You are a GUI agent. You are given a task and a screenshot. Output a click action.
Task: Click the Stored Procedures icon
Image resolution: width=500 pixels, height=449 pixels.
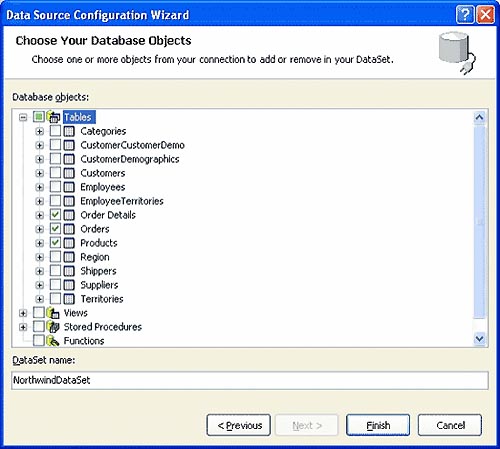[53, 327]
